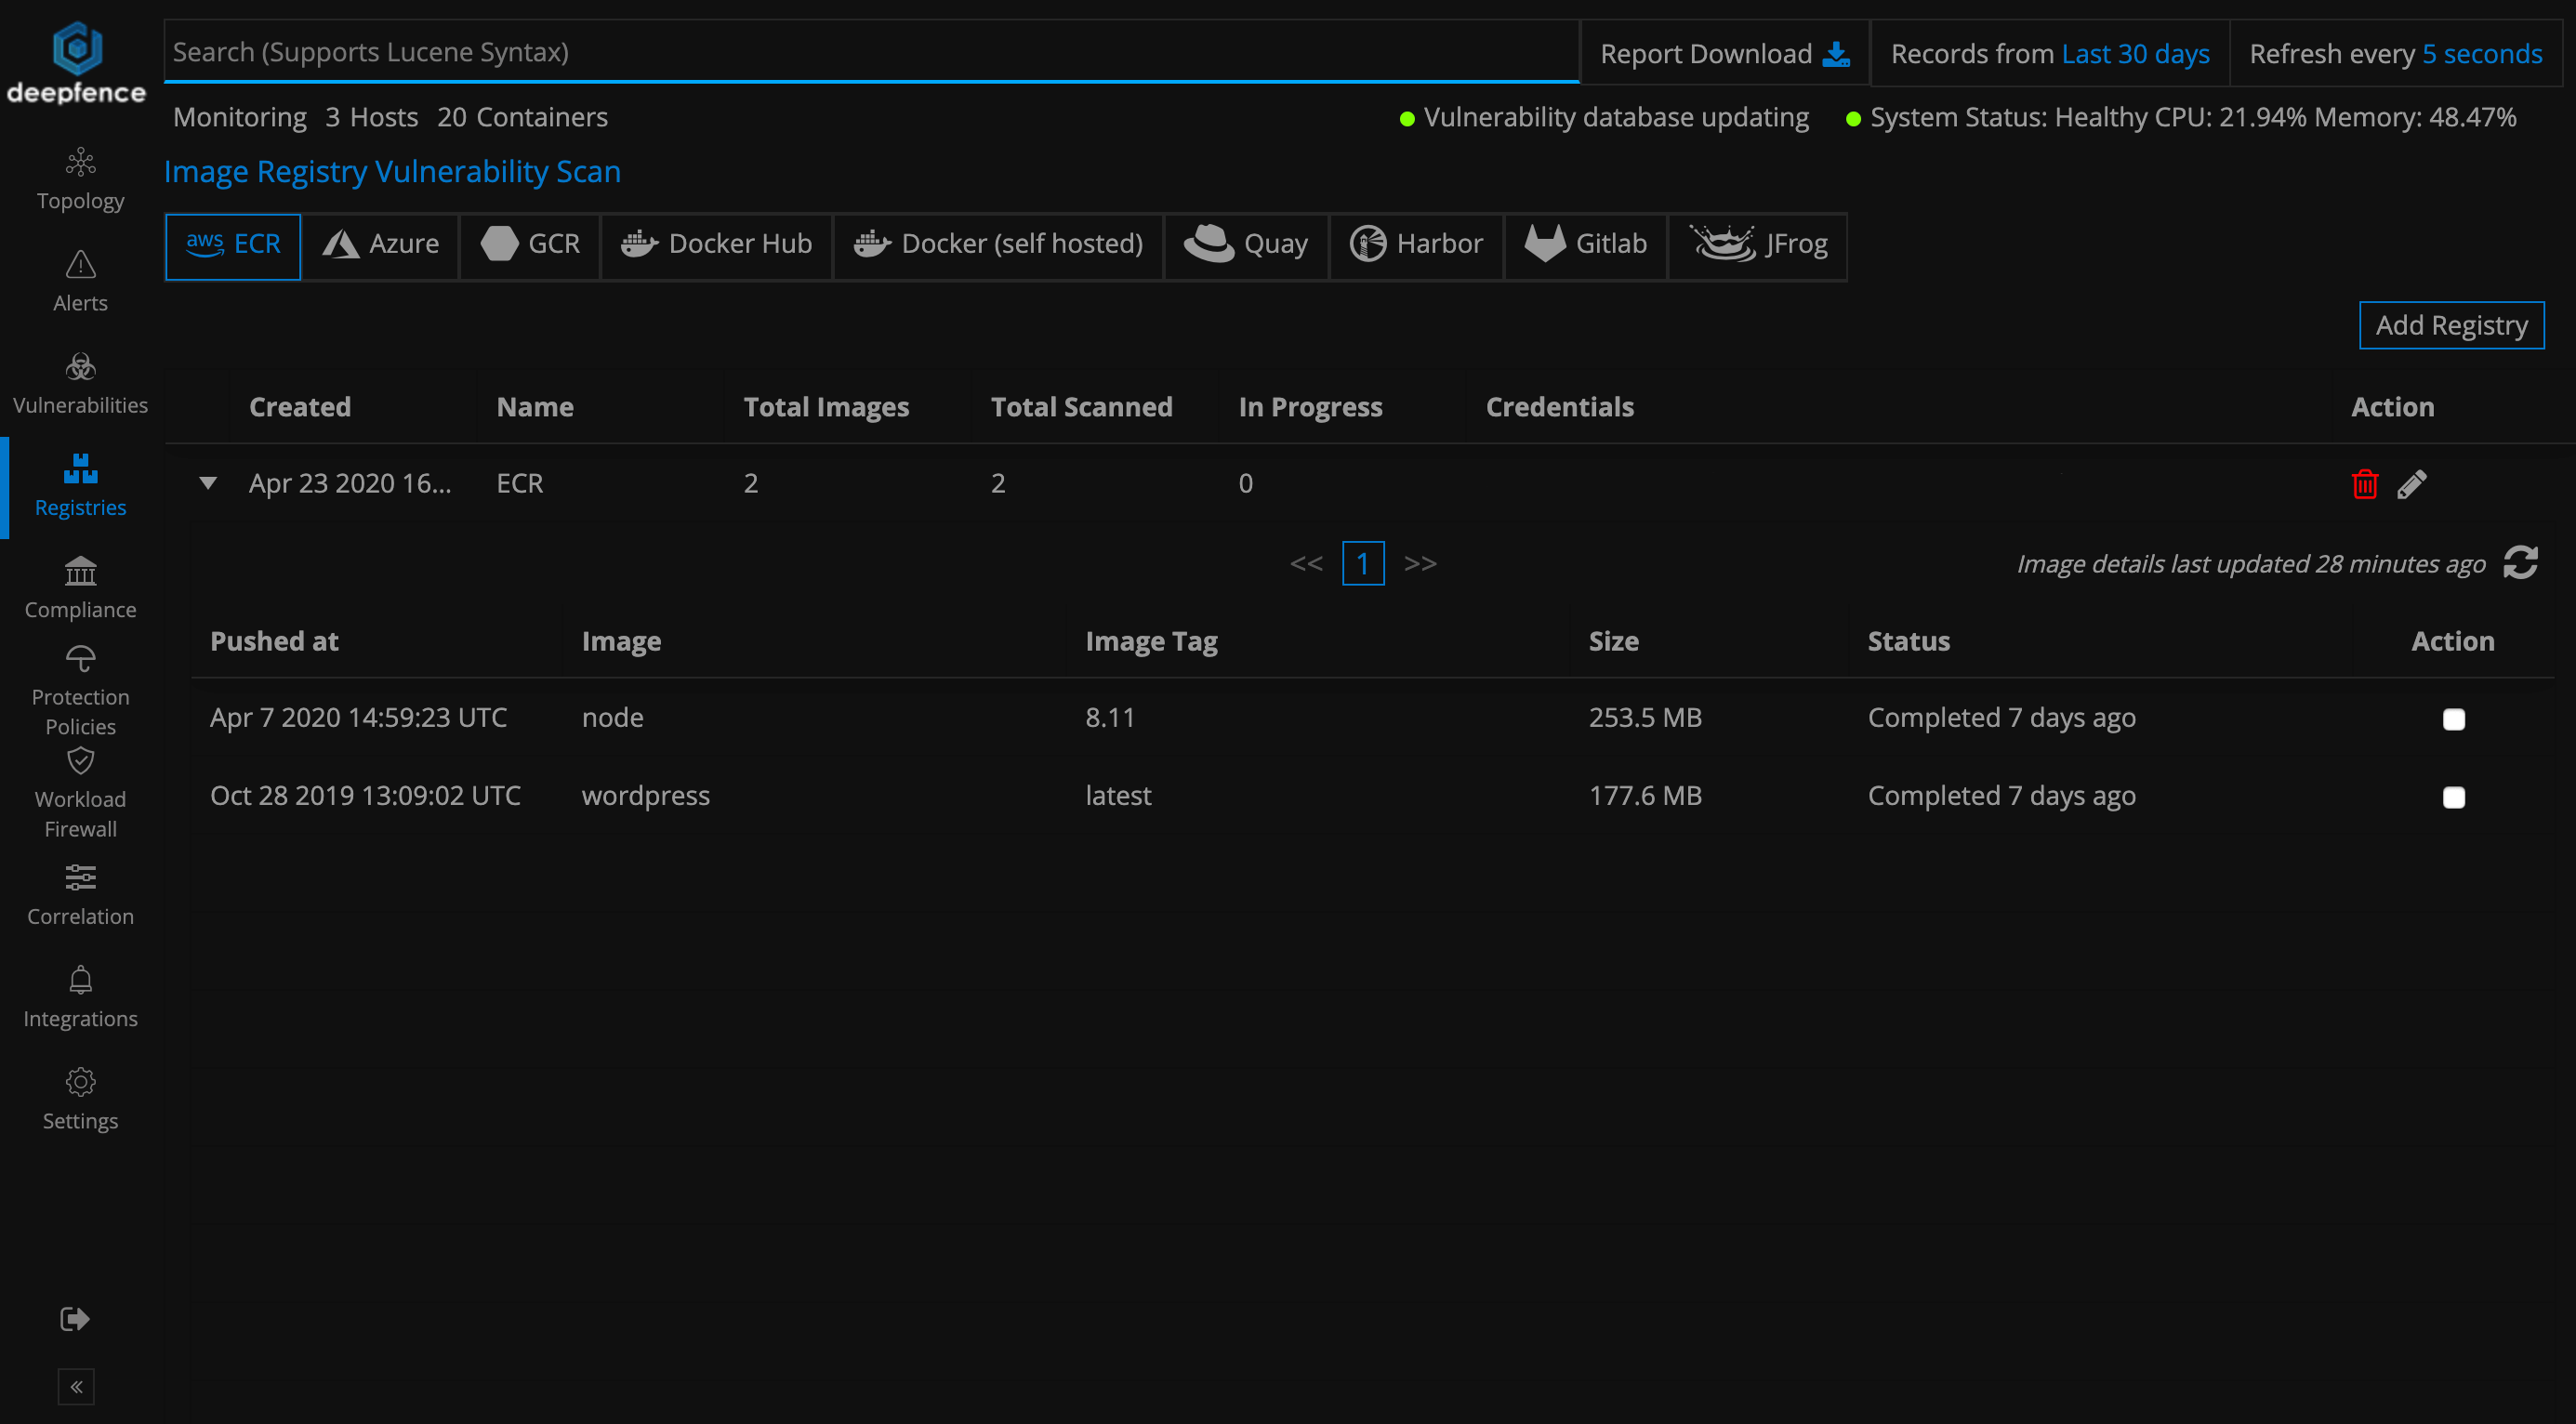Edit the ECR registry with pencil icon
The height and width of the screenshot is (1424, 2576).
tap(2411, 484)
